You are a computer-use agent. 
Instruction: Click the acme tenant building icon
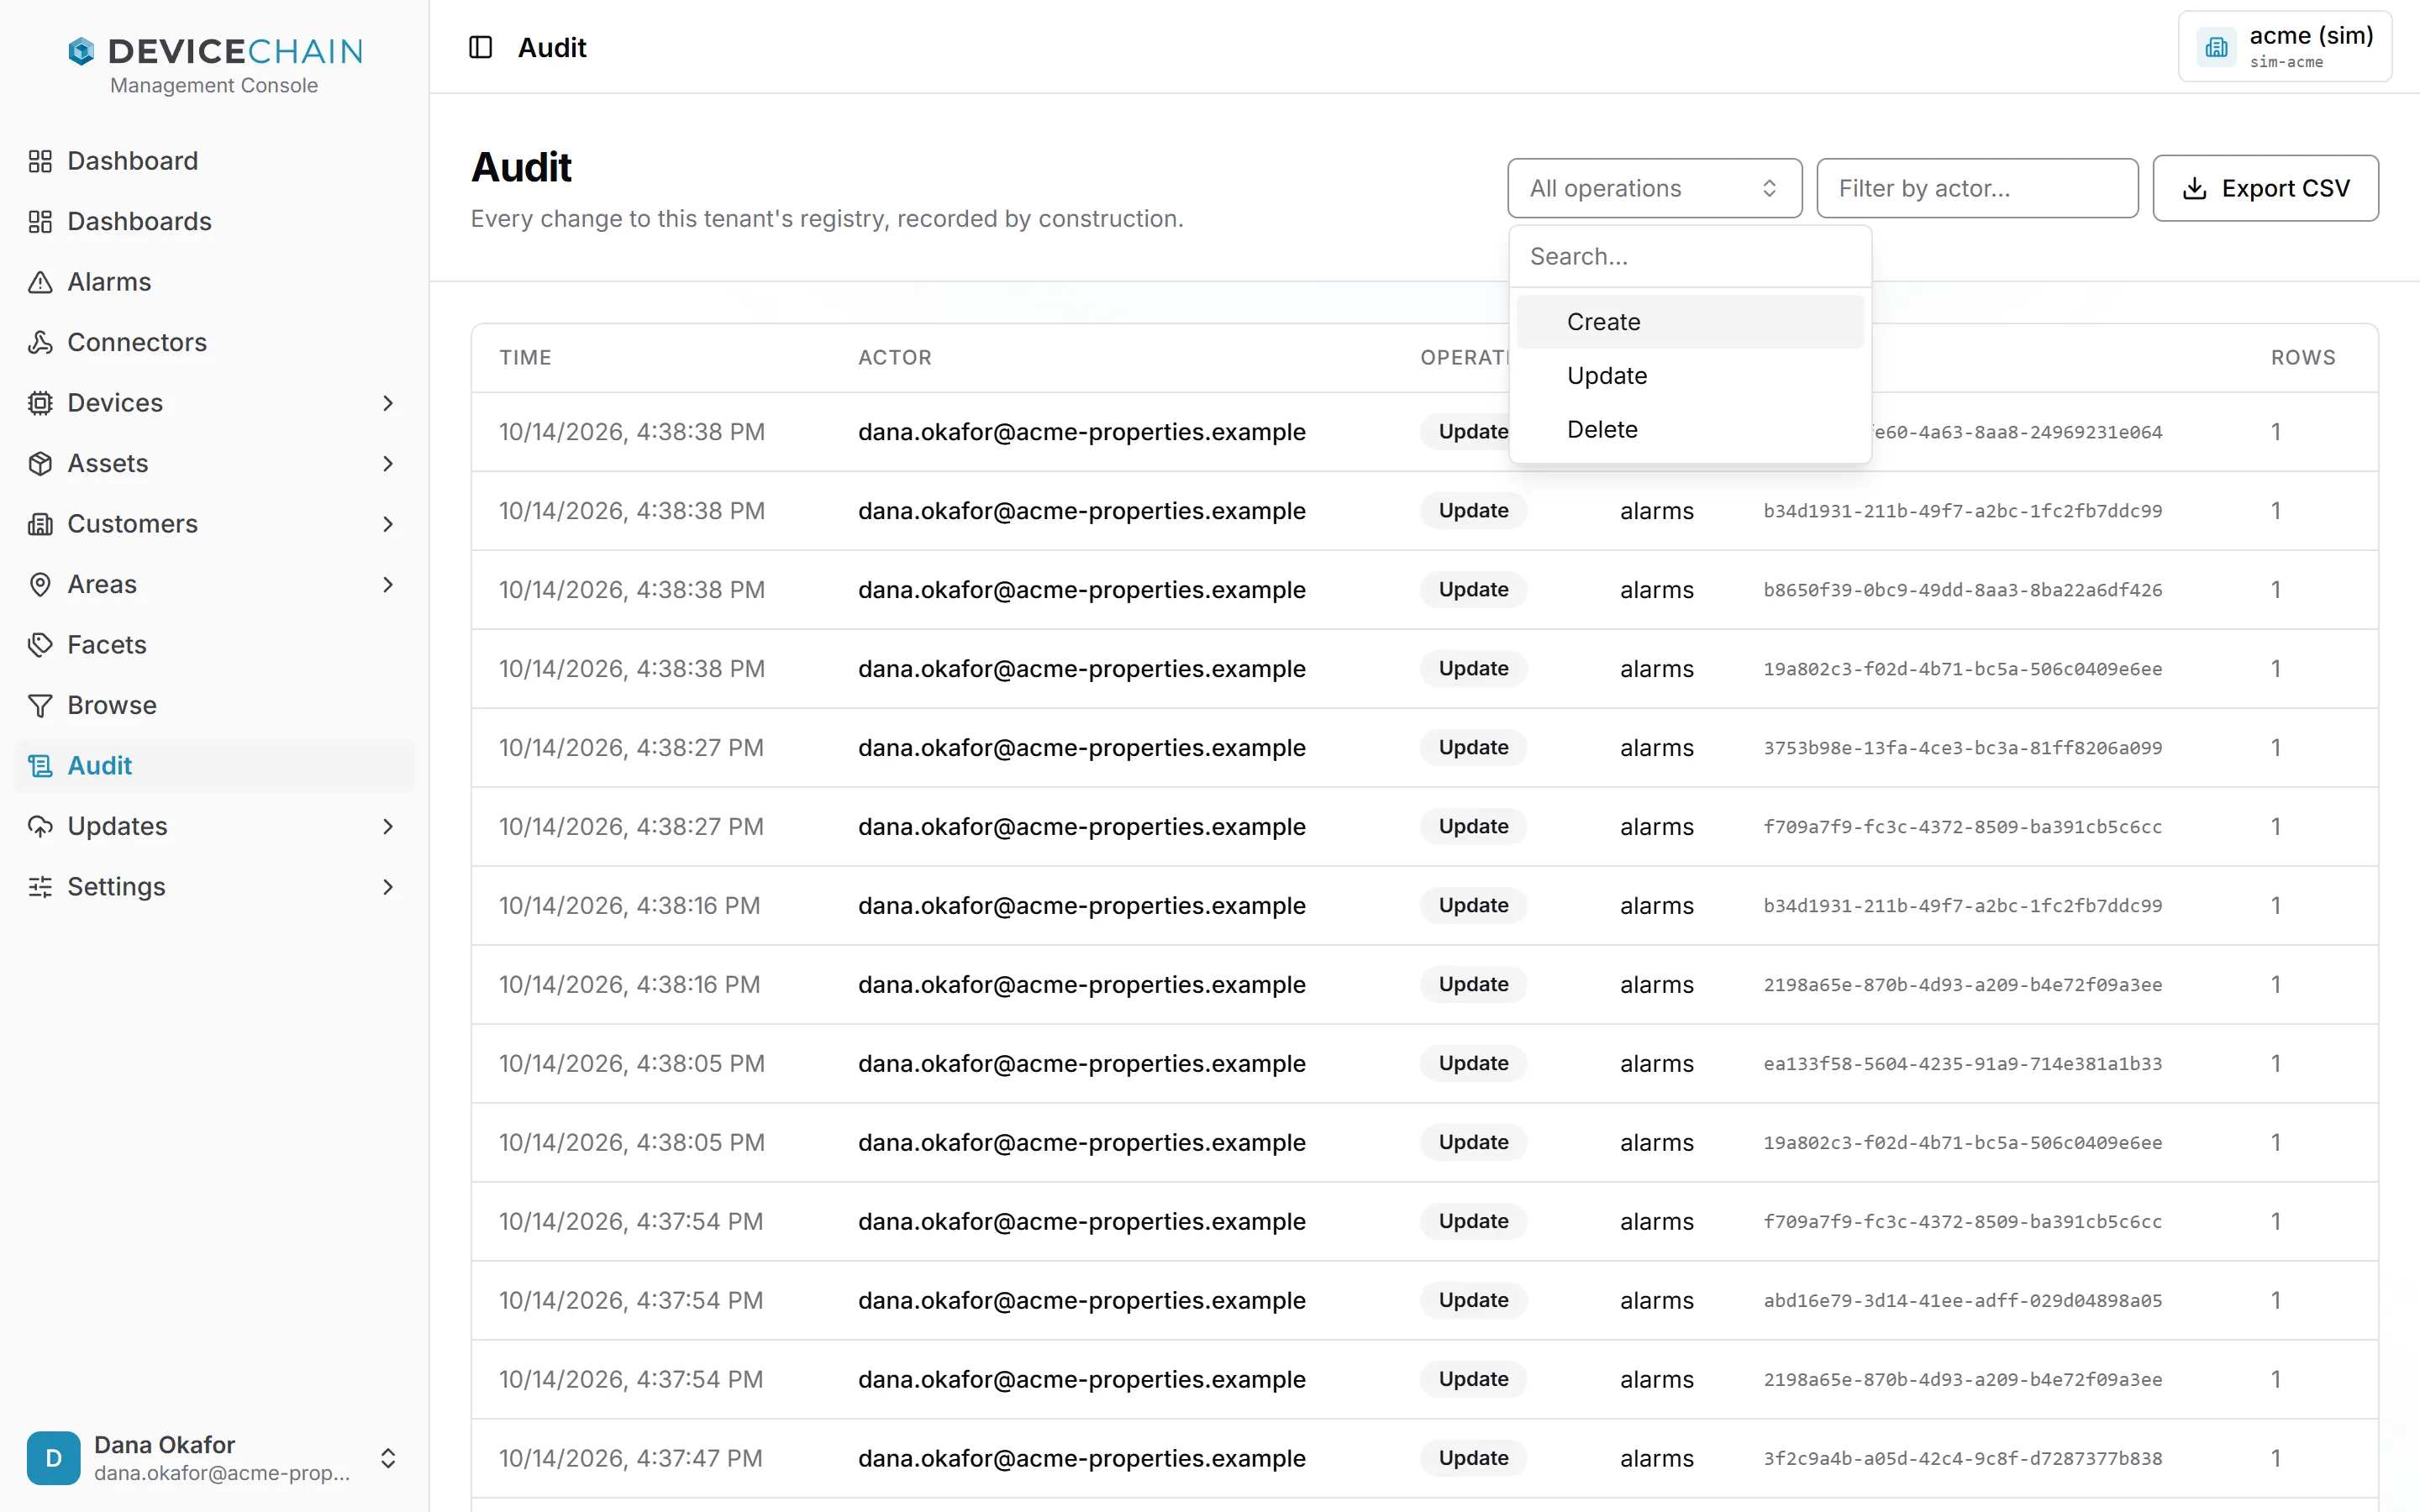[x=2216, y=47]
